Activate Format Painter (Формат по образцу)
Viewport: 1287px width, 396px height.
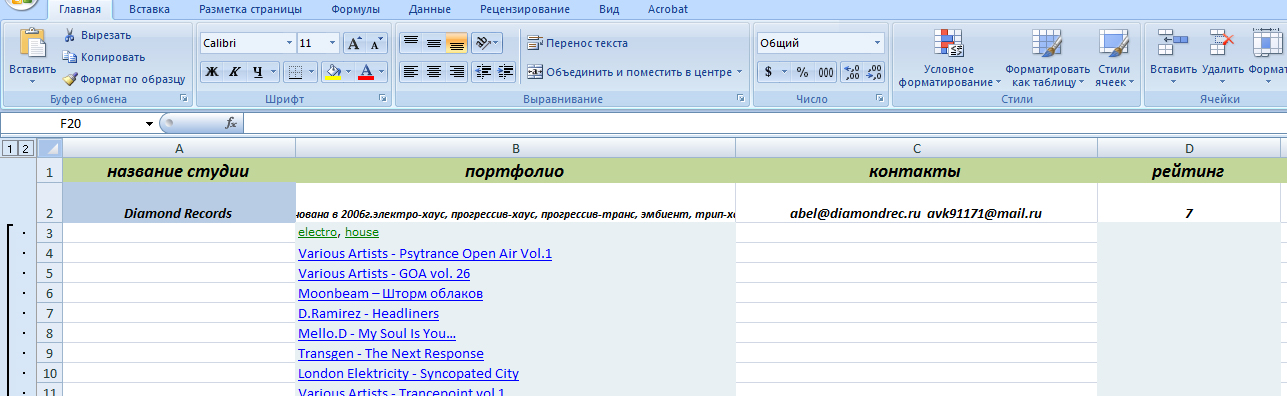(124, 79)
